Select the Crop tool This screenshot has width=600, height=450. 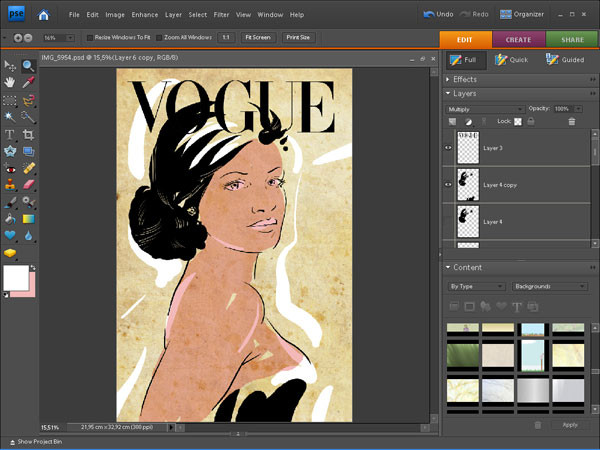28,135
